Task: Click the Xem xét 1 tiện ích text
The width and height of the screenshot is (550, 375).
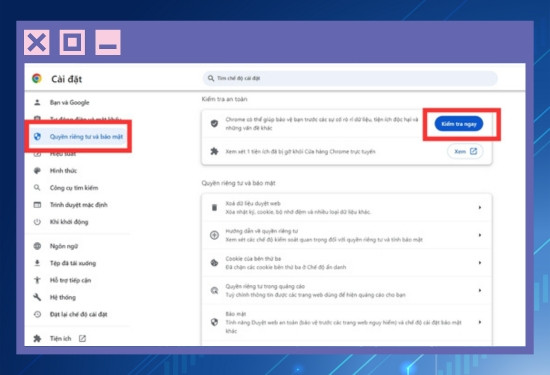Action: point(300,152)
